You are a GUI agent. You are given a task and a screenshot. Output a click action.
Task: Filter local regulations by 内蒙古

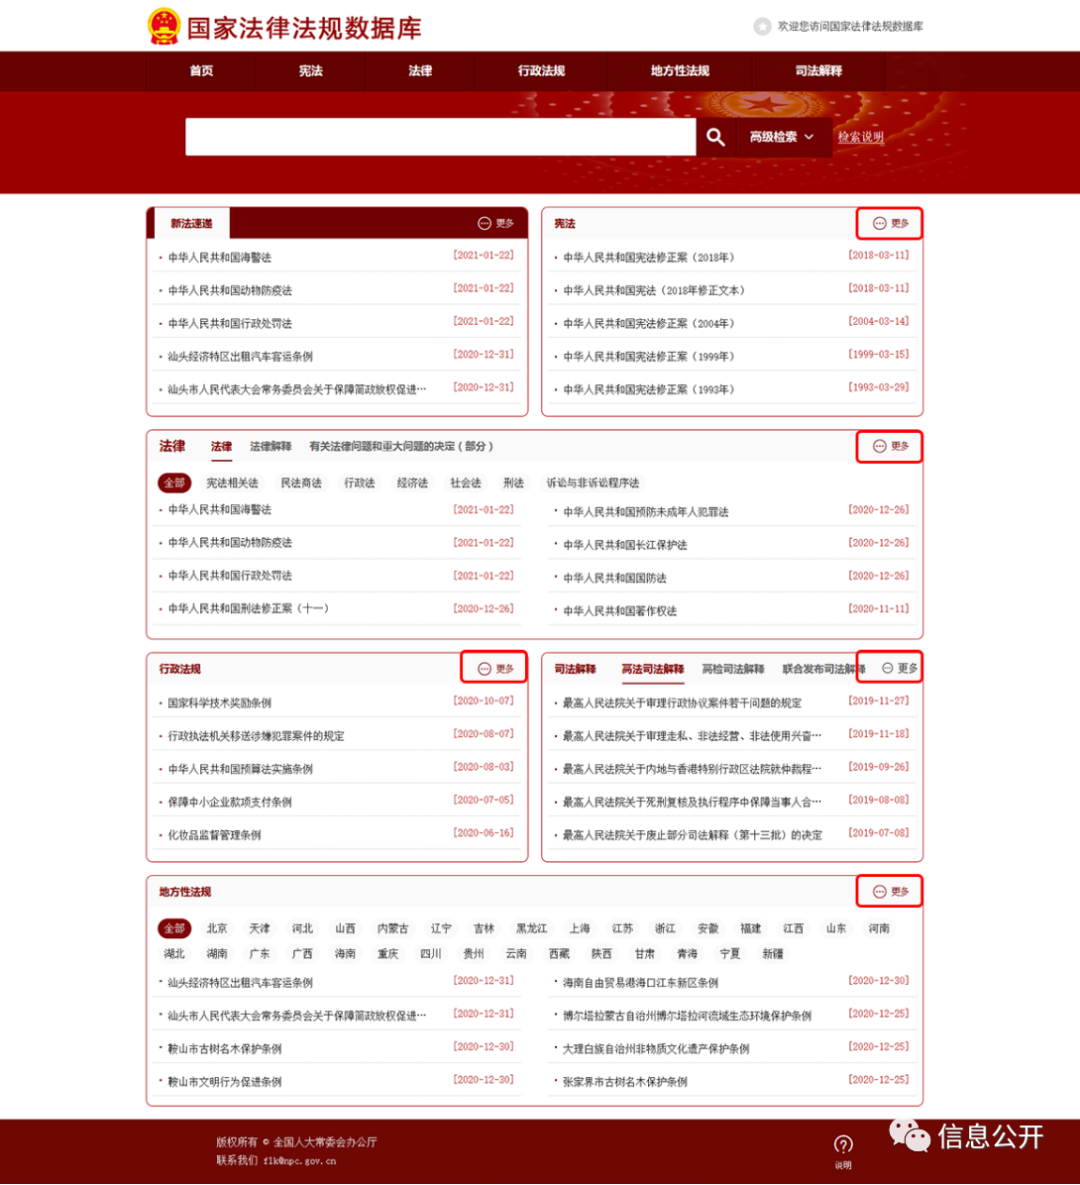click(393, 928)
